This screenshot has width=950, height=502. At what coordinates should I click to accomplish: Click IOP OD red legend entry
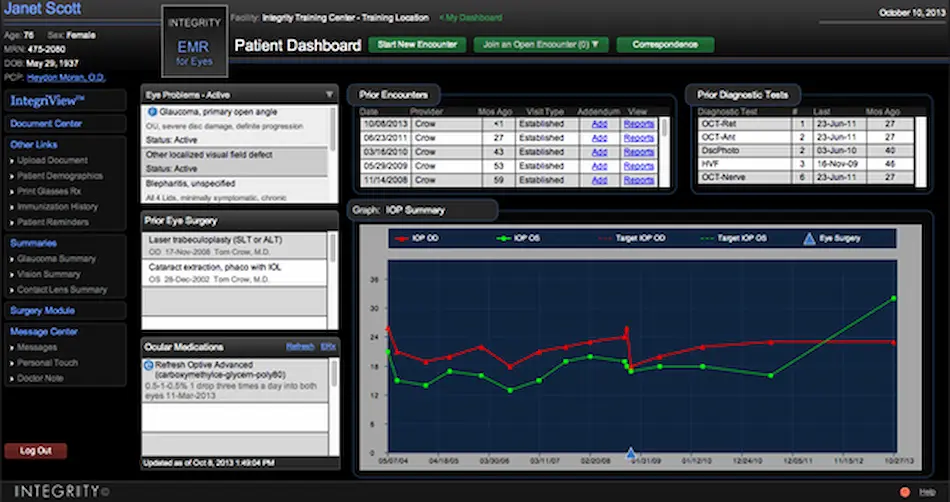(417, 239)
